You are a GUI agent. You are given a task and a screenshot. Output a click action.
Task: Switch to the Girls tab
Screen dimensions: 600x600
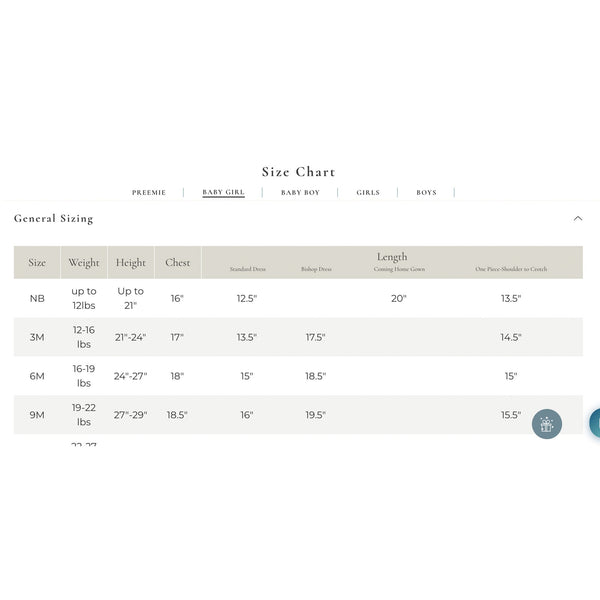coord(368,192)
